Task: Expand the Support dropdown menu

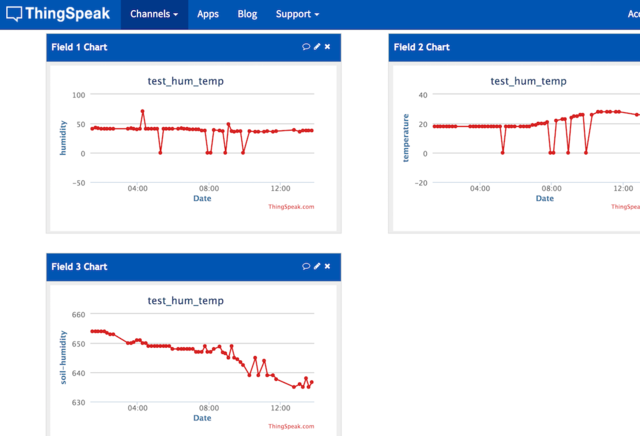Action: [297, 14]
